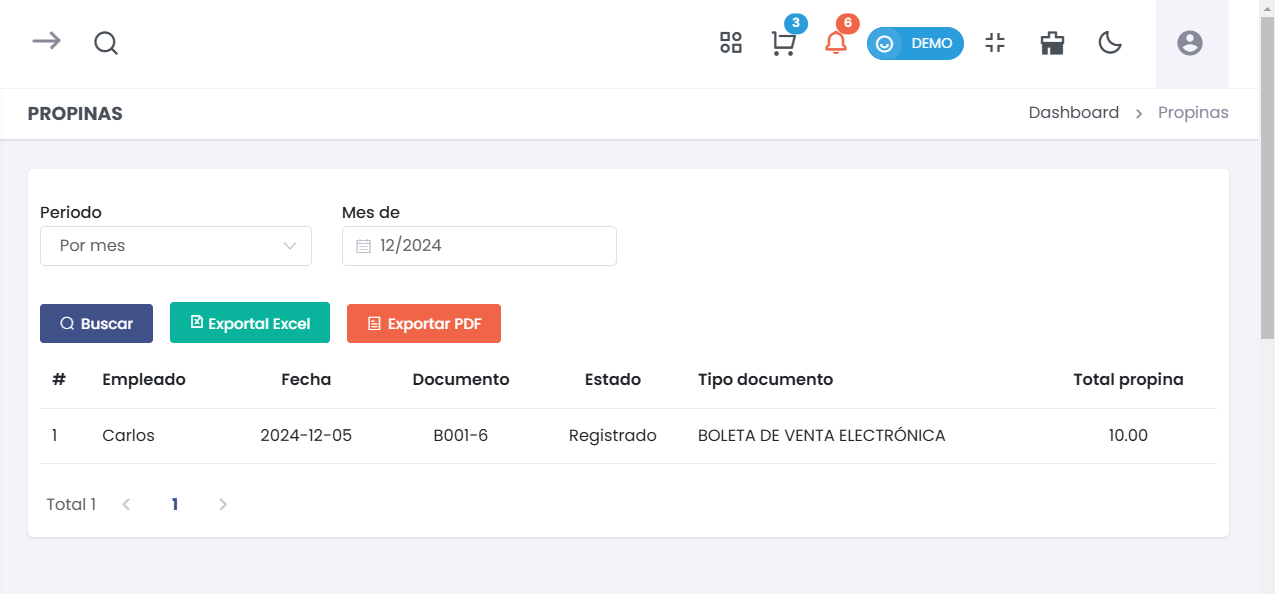Image resolution: width=1275 pixels, height=594 pixels.
Task: Select page 1 in pagination
Action: click(175, 505)
